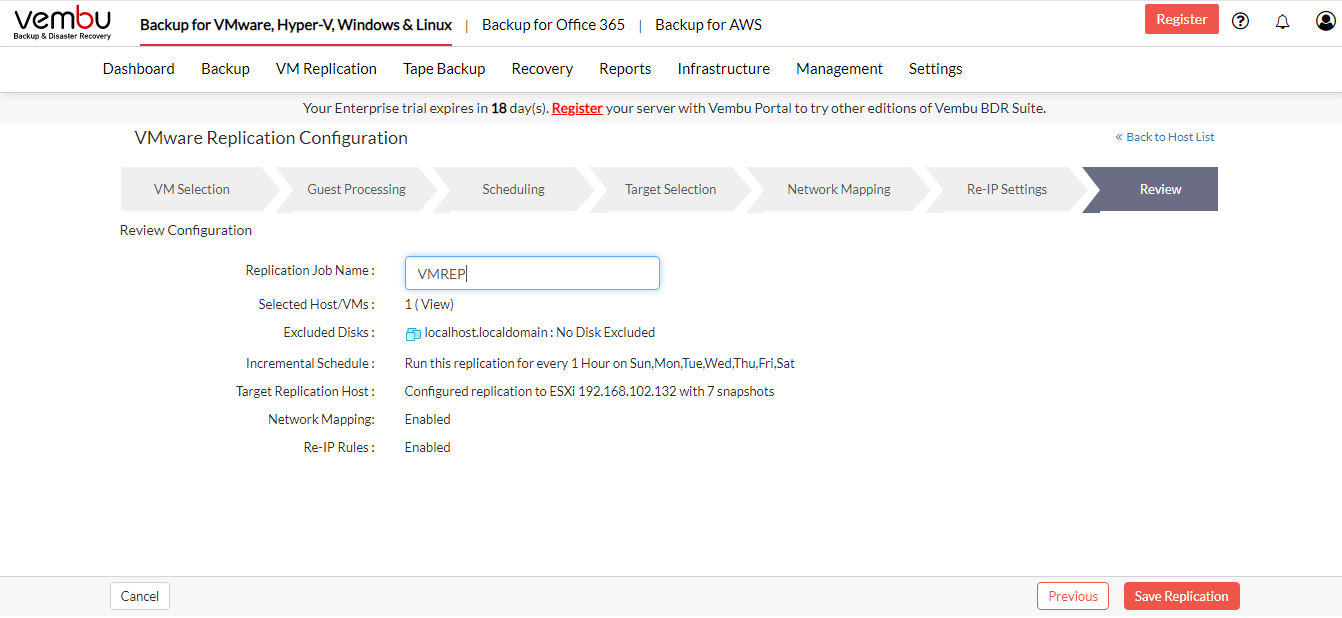1342x618 pixels.
Task: Open the VM Replication menu
Action: click(x=326, y=69)
